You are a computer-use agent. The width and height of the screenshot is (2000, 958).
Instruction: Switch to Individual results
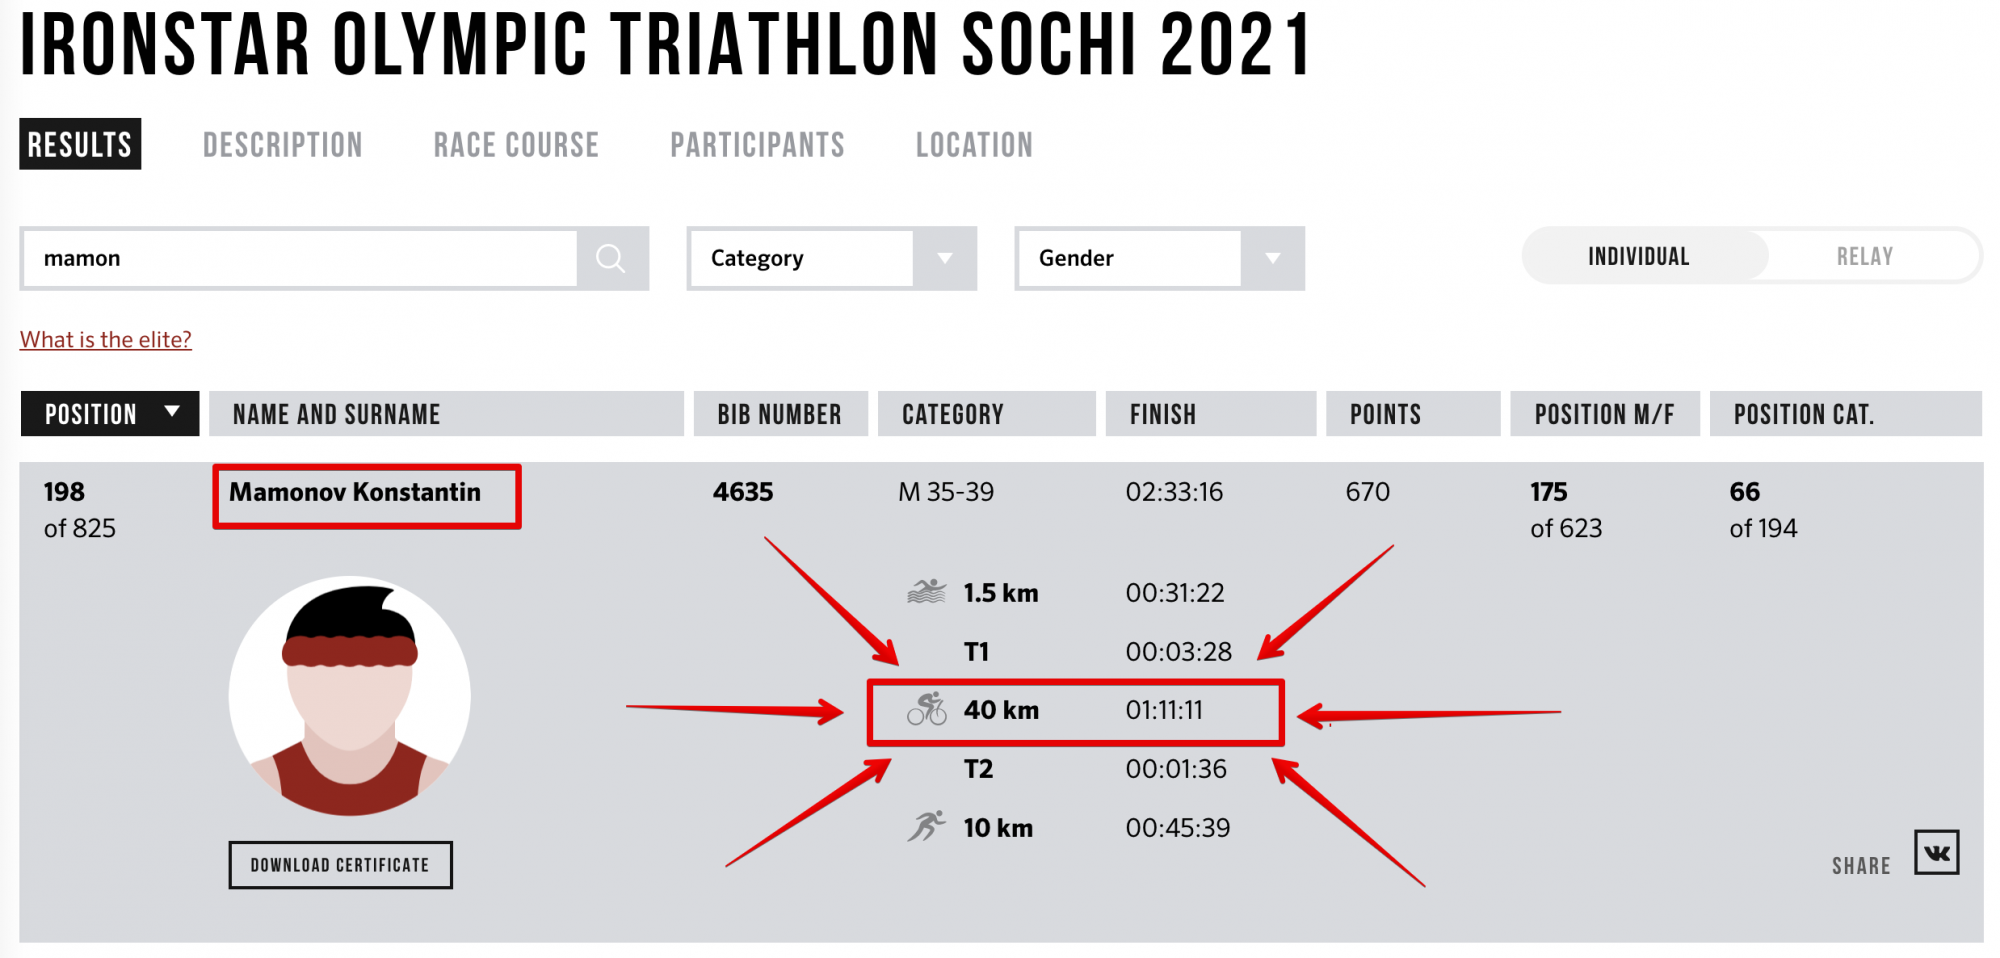click(1638, 257)
